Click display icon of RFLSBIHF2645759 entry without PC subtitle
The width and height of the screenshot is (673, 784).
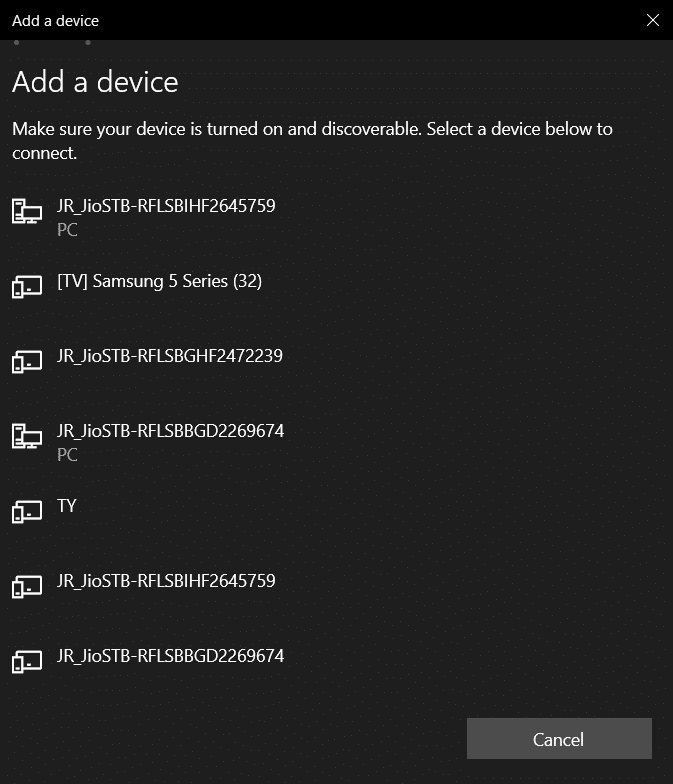pos(27,586)
